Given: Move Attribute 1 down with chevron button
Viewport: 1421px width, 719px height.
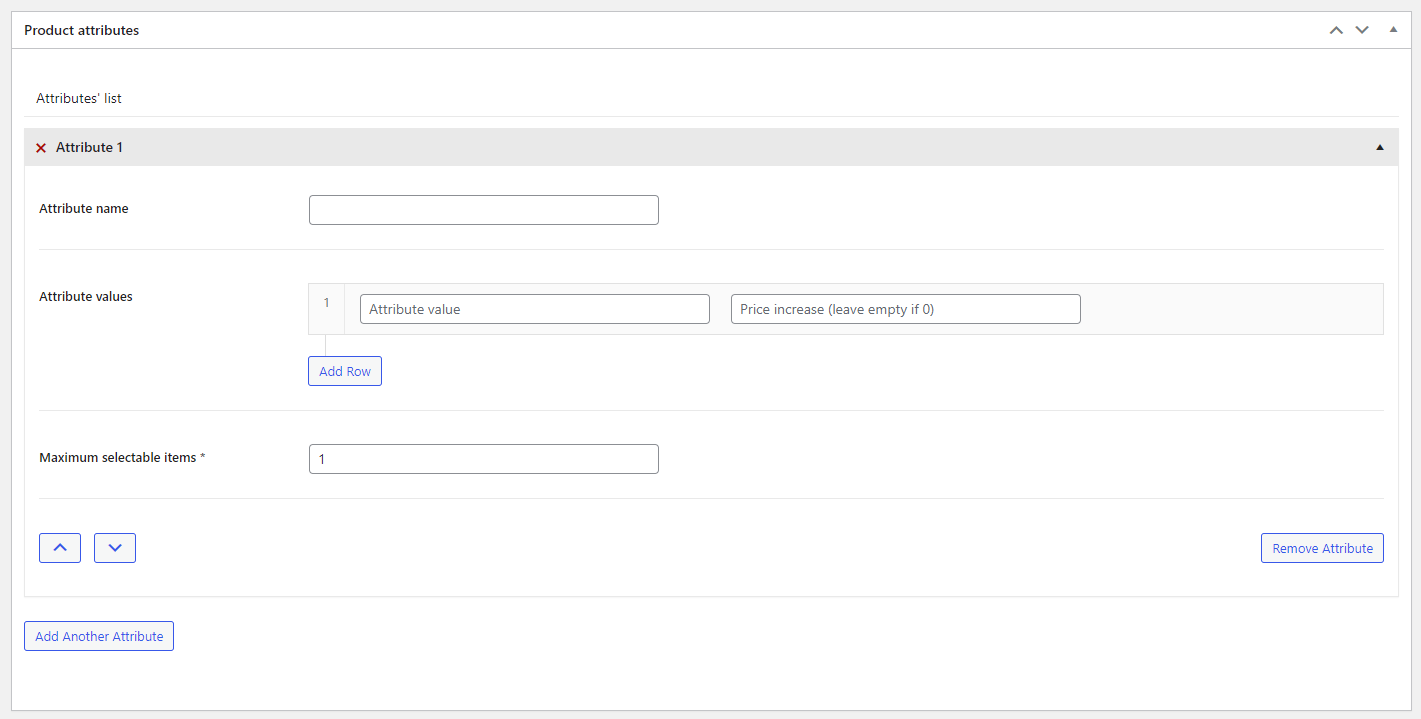Looking at the screenshot, I should (115, 548).
